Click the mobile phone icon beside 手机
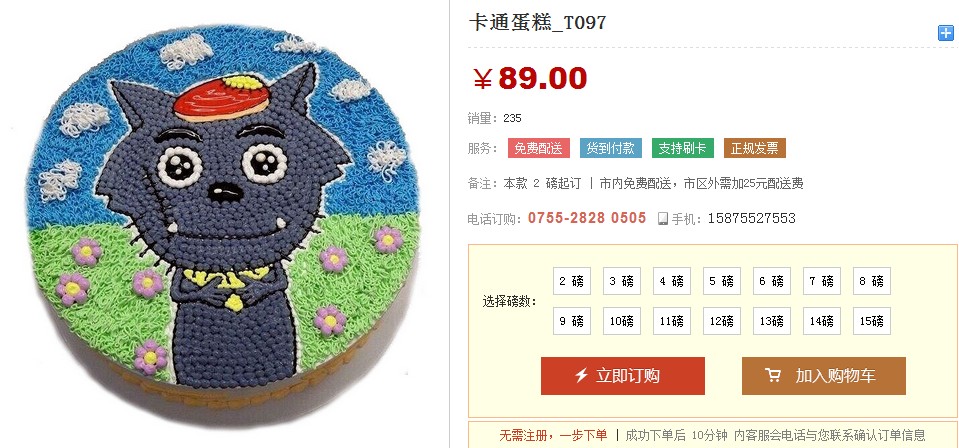Screen dimensions: 959x448 tap(662, 218)
